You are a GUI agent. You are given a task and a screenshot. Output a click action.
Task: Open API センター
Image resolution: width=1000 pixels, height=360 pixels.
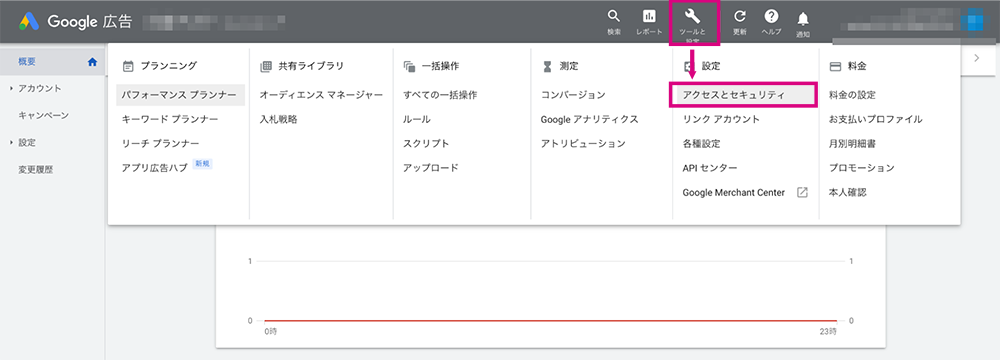710,168
